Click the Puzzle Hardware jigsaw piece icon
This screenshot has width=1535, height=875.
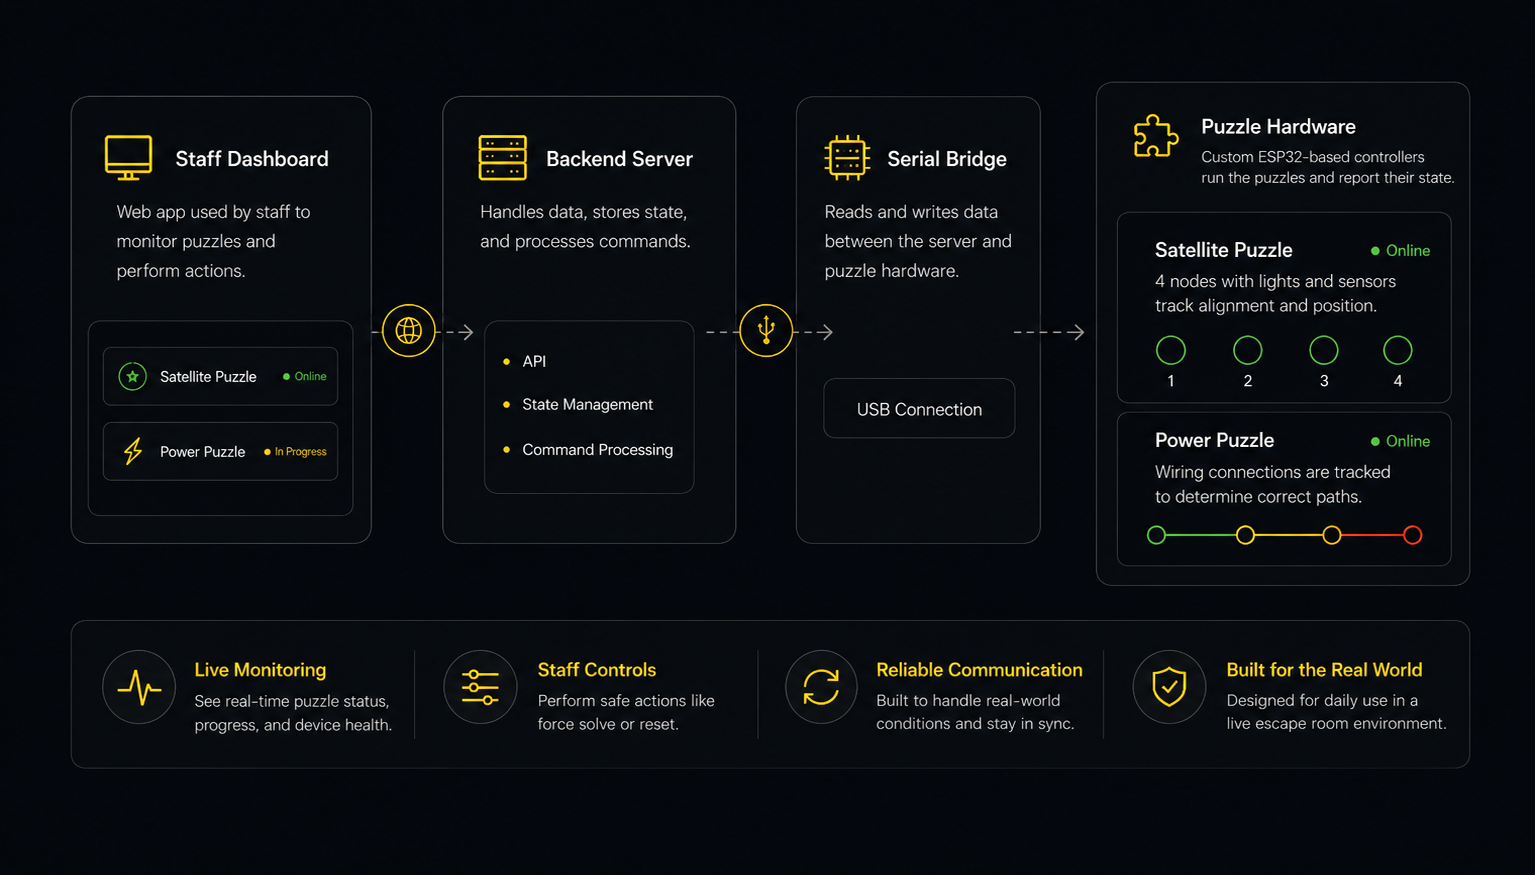click(x=1156, y=136)
